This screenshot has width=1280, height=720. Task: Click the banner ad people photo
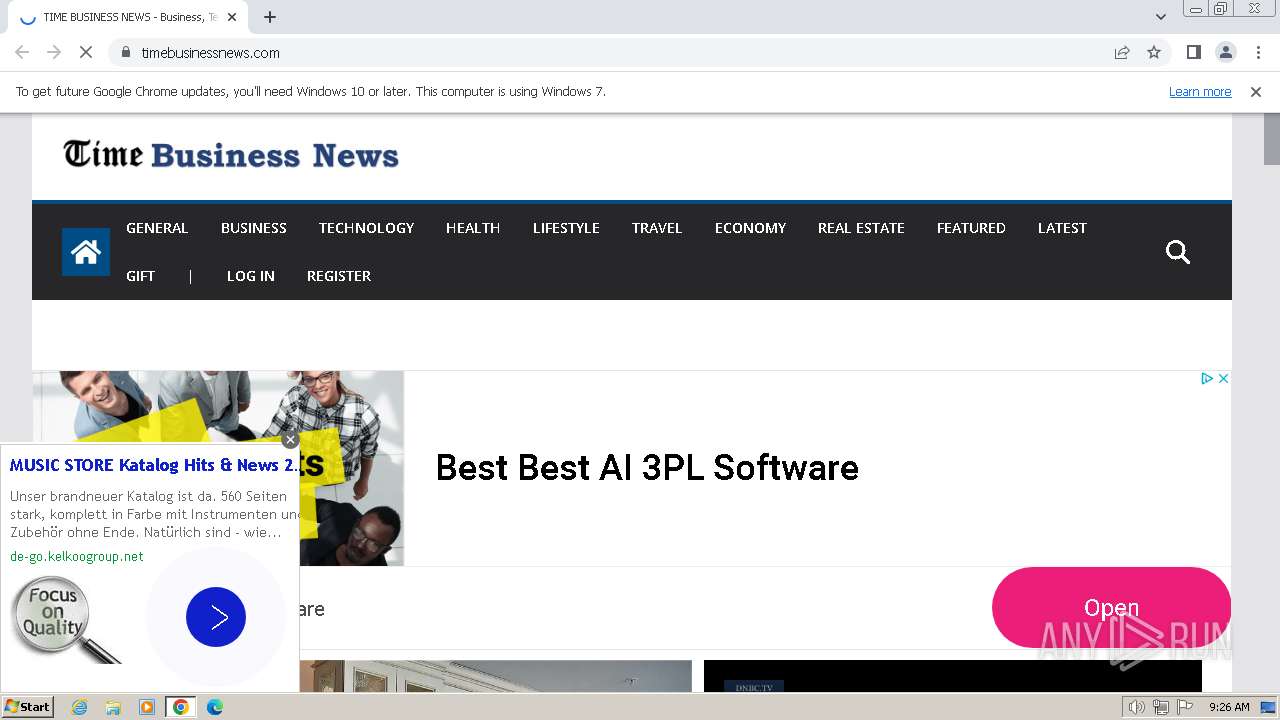pos(218,468)
